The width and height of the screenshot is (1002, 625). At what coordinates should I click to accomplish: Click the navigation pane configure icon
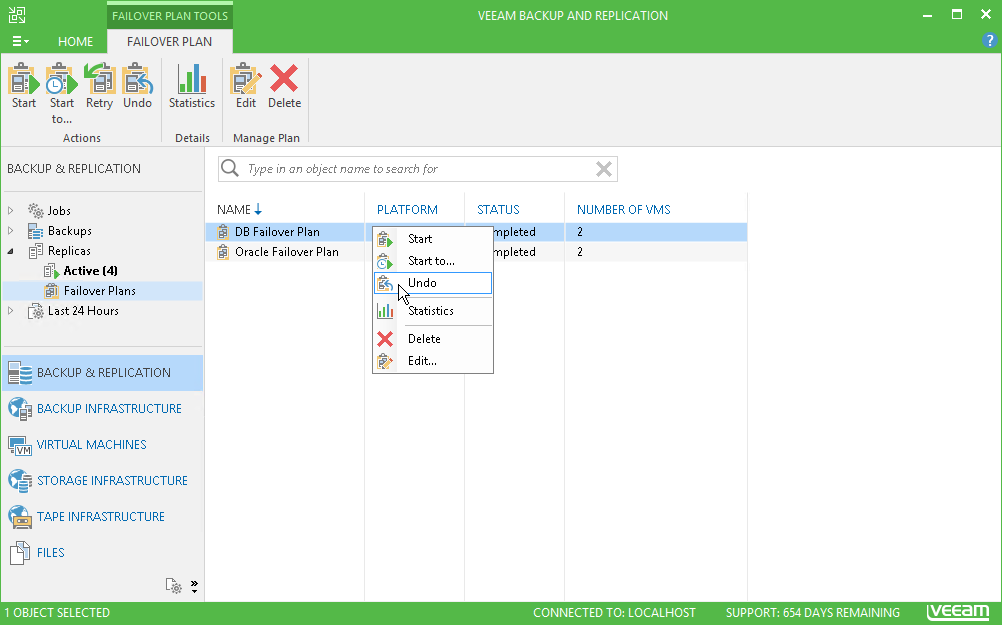click(x=173, y=585)
